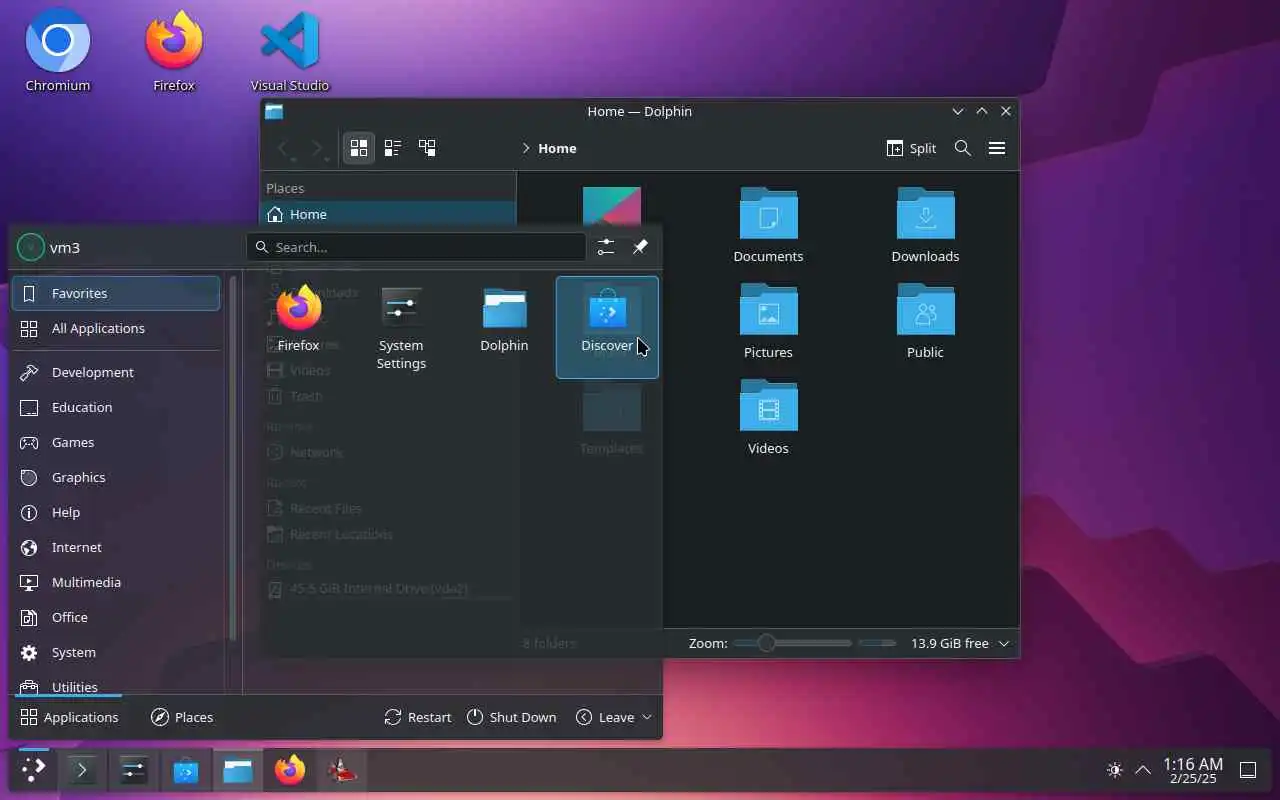Select Home in Dolphin Places panel
The height and width of the screenshot is (800, 1280).
[x=388, y=214]
